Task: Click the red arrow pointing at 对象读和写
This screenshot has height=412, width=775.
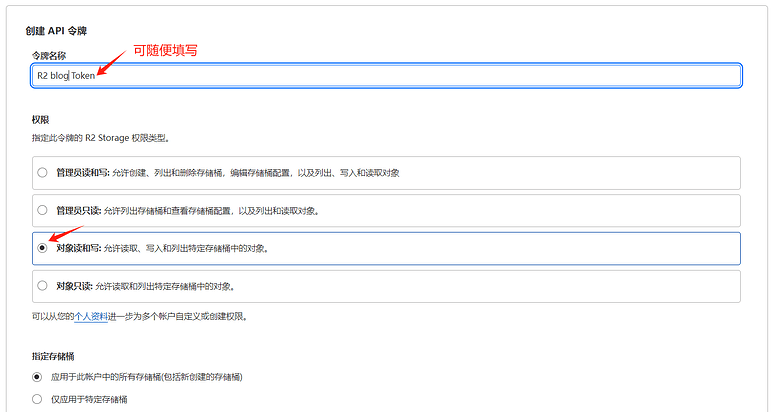Action: point(64,236)
